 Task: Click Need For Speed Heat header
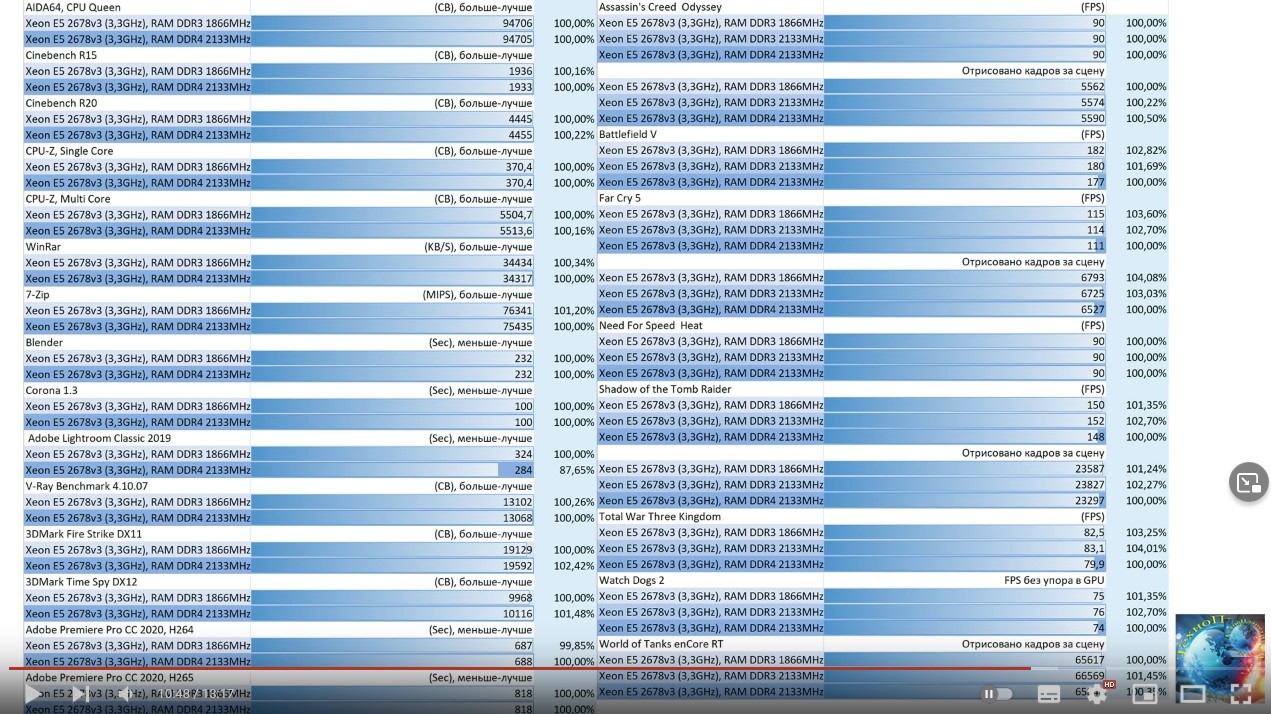(651, 326)
